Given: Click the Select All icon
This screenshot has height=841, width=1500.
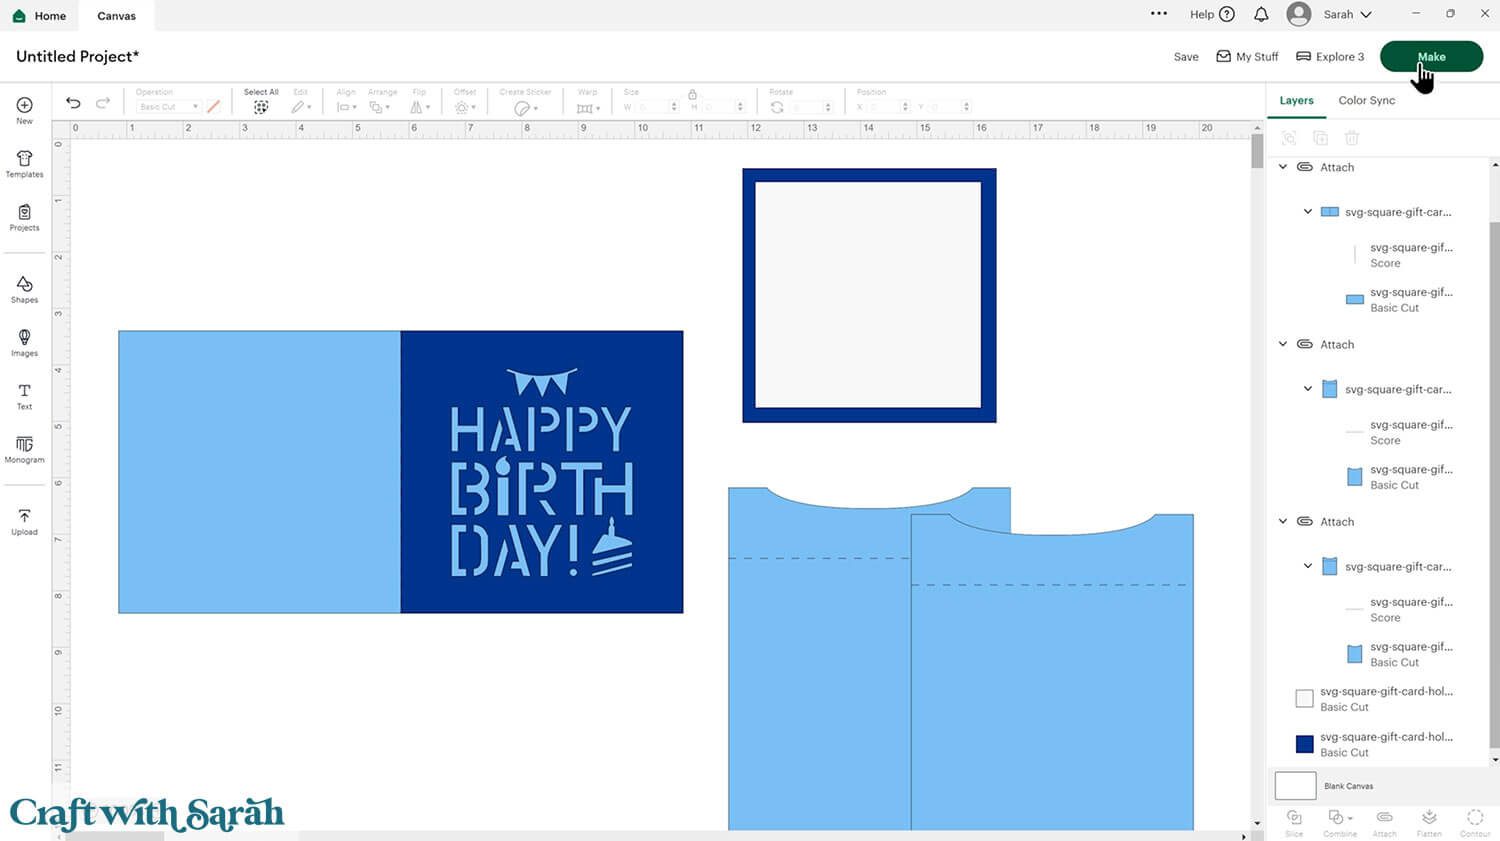Looking at the screenshot, I should pyautogui.click(x=261, y=107).
